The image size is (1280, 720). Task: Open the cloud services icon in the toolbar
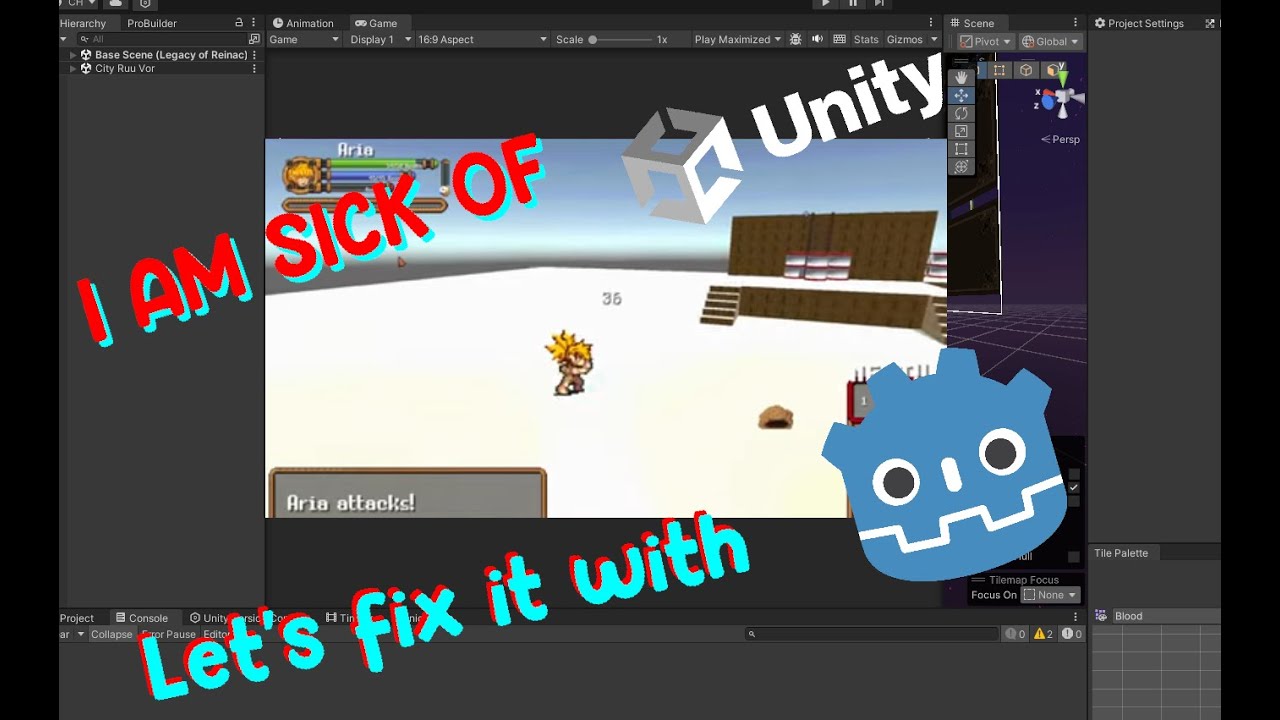[x=116, y=4]
